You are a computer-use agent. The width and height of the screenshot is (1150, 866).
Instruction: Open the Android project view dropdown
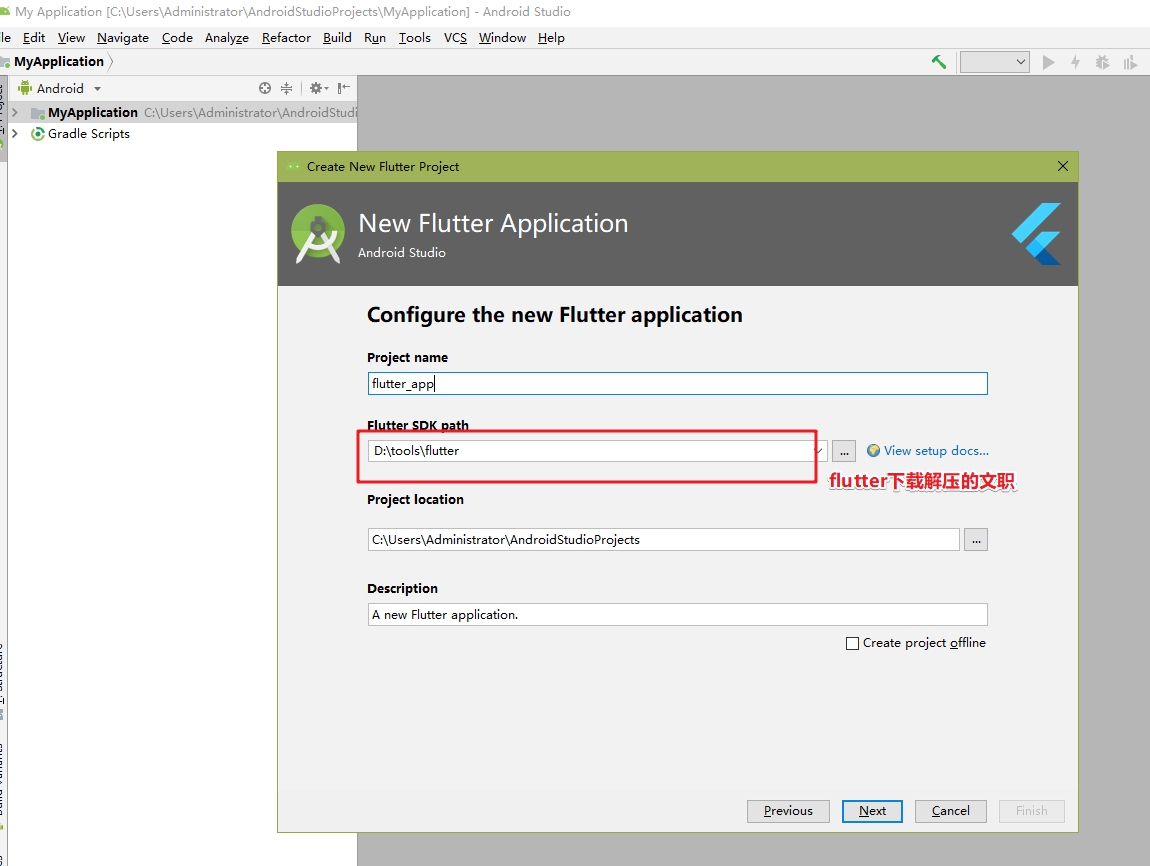(60, 88)
